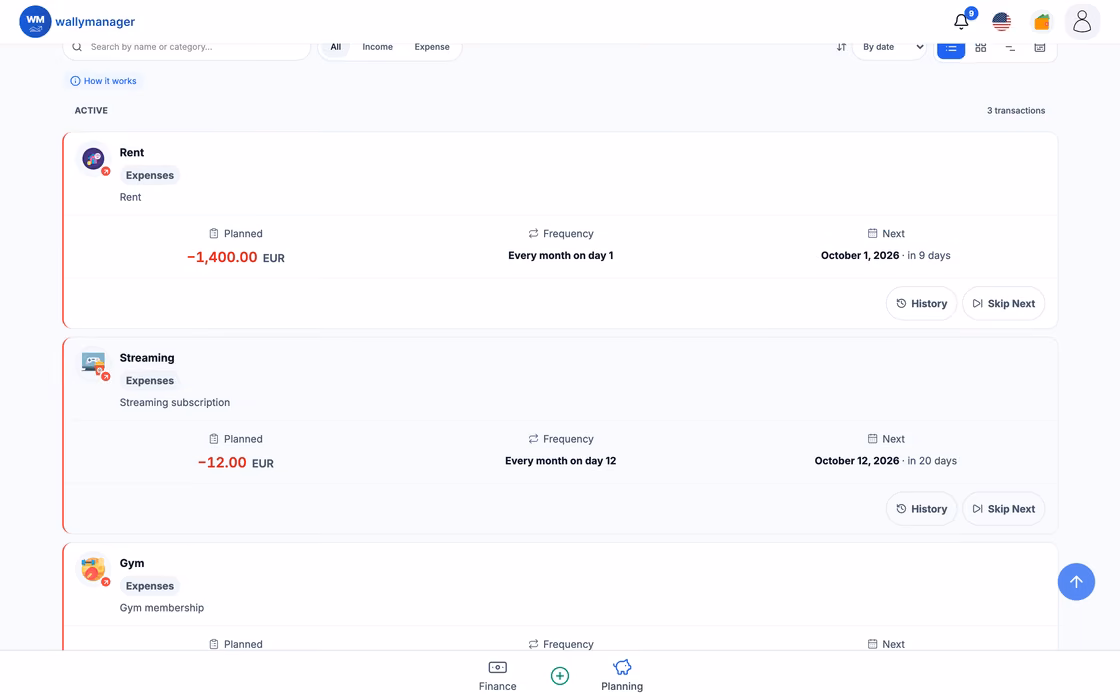Switch to timeline view layout

1010,47
